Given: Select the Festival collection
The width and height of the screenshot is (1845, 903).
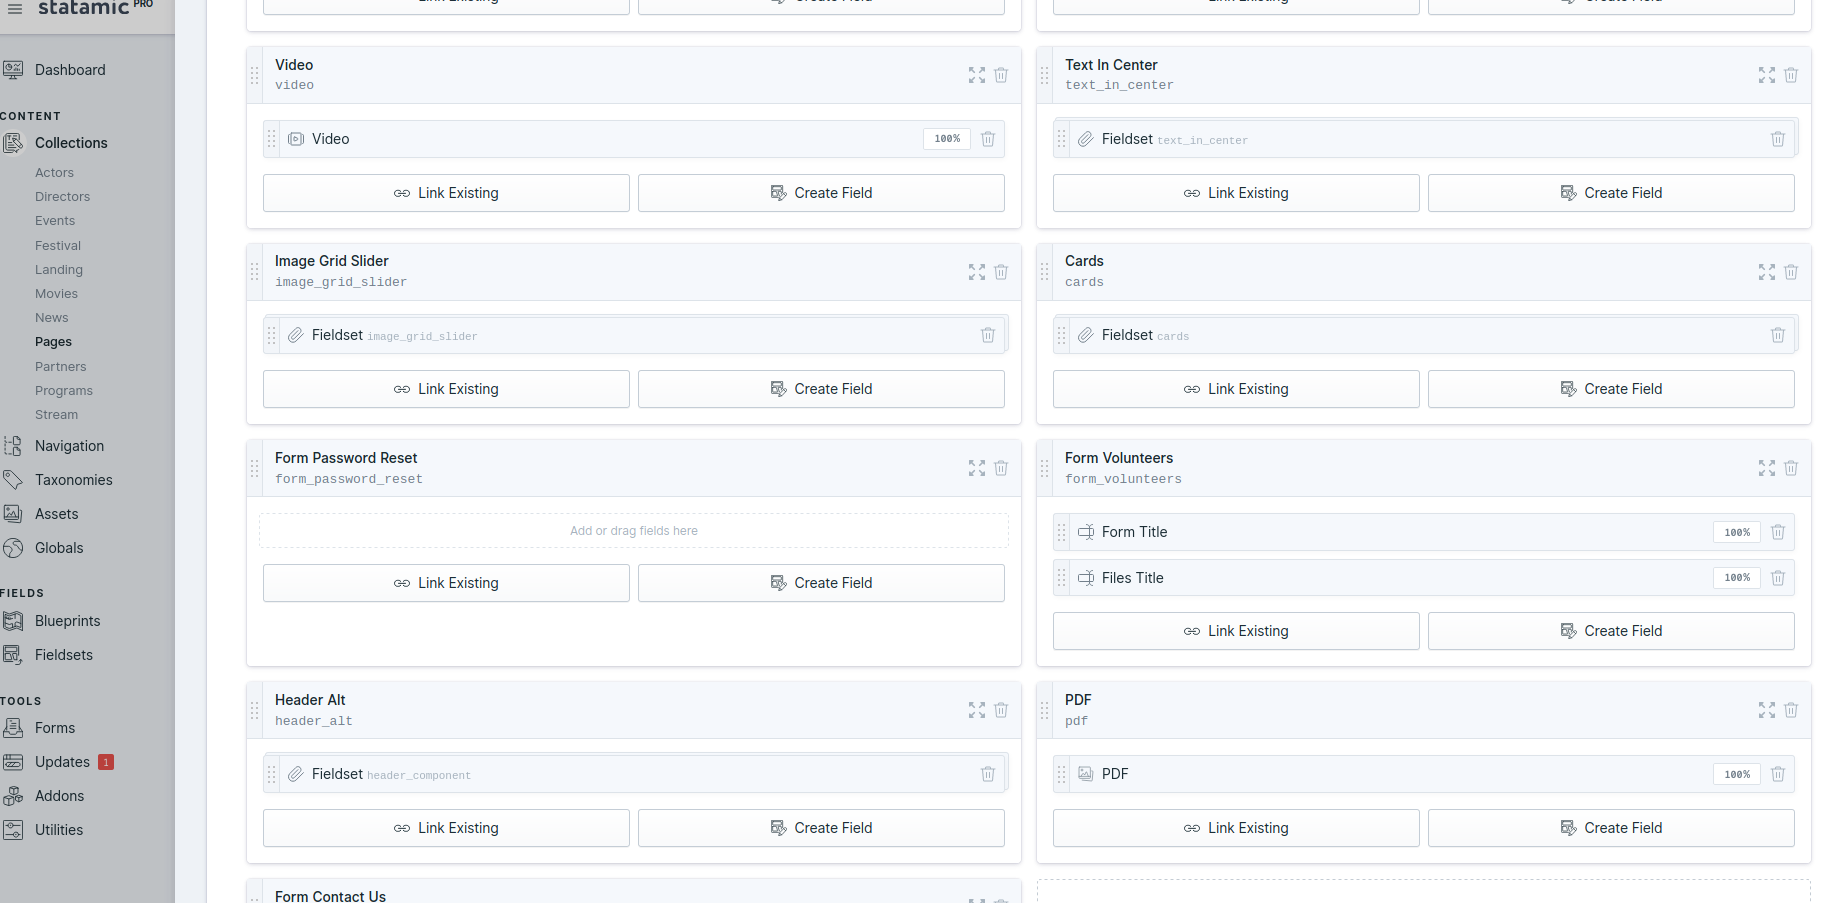Looking at the screenshot, I should 58,246.
